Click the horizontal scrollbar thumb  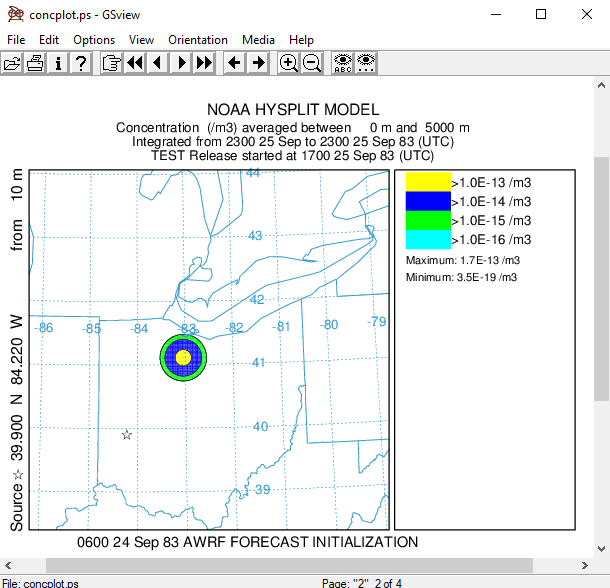pyautogui.click(x=289, y=565)
